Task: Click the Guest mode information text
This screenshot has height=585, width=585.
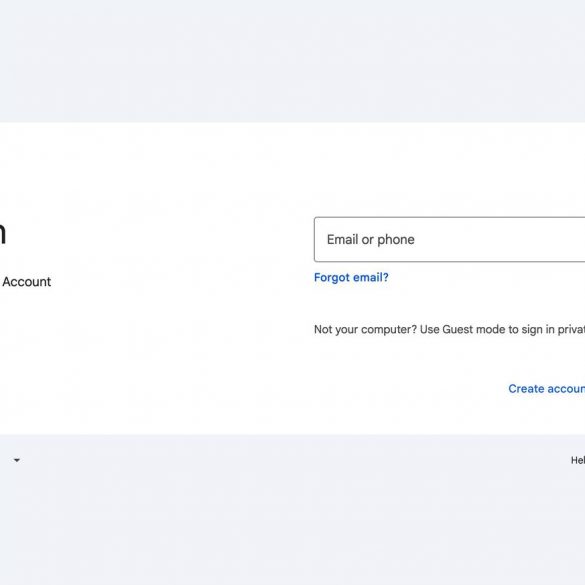Action: click(x=450, y=329)
